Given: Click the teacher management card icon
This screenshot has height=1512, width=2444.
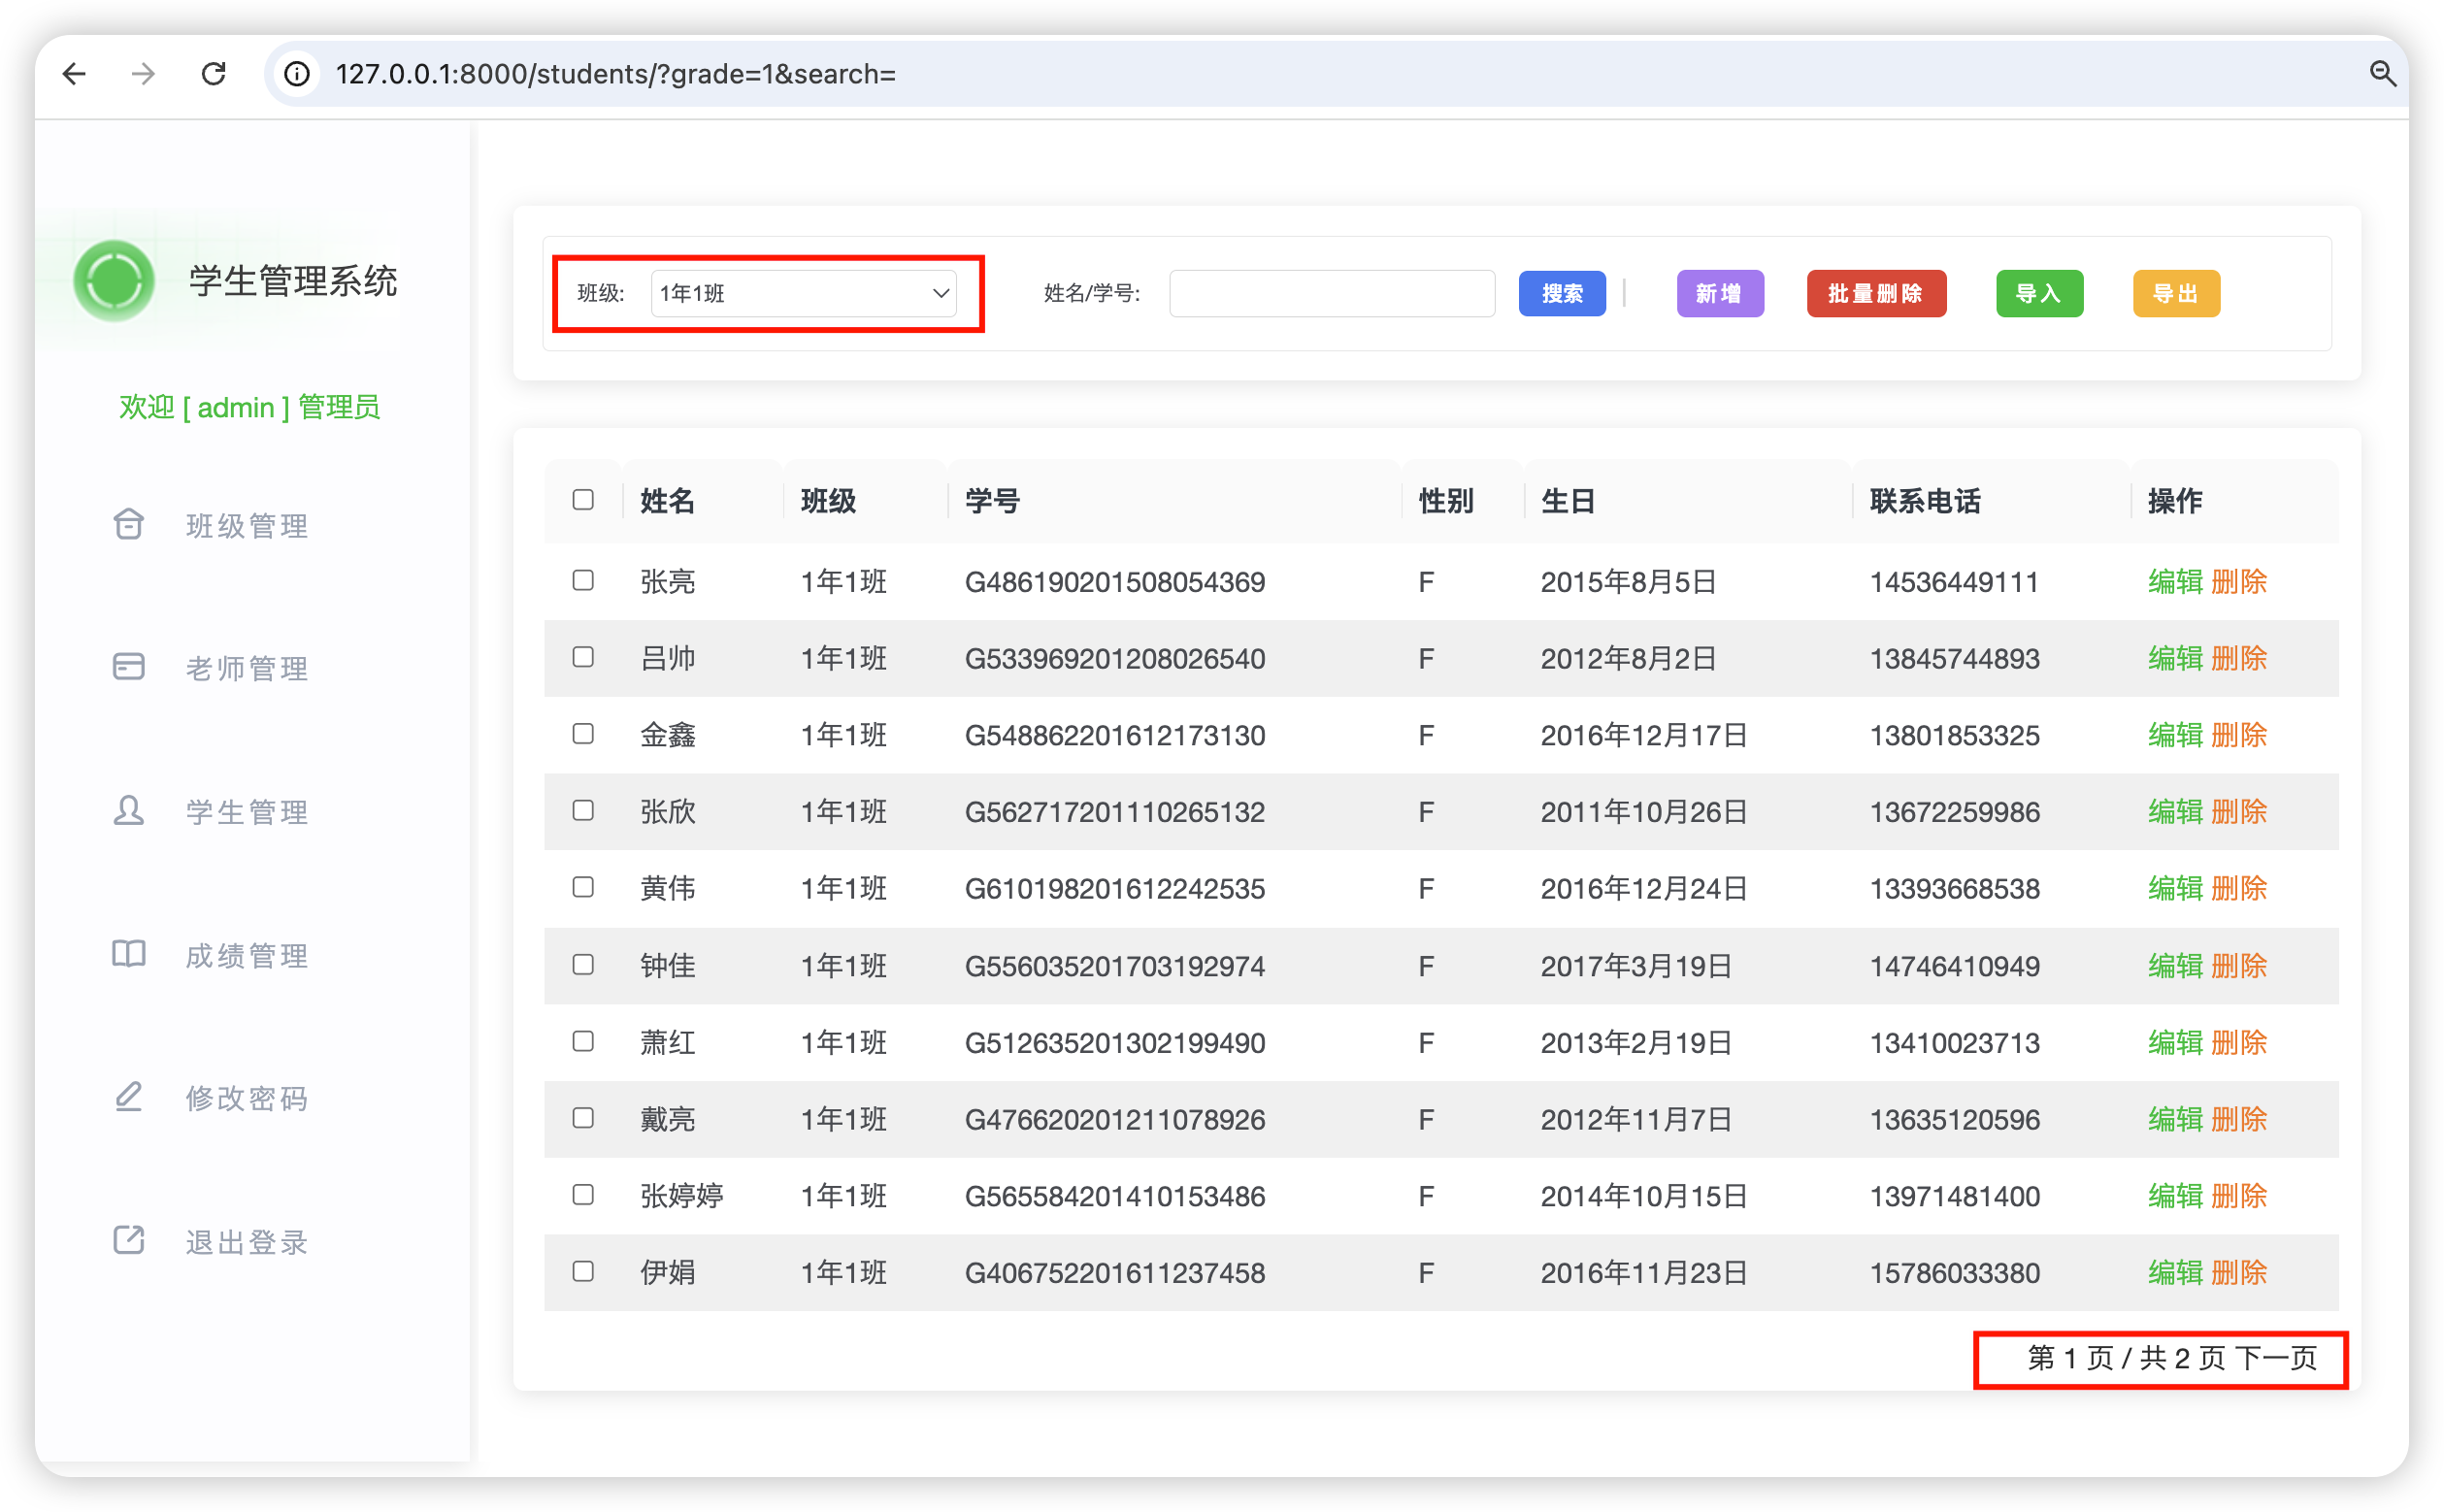Looking at the screenshot, I should point(129,667).
